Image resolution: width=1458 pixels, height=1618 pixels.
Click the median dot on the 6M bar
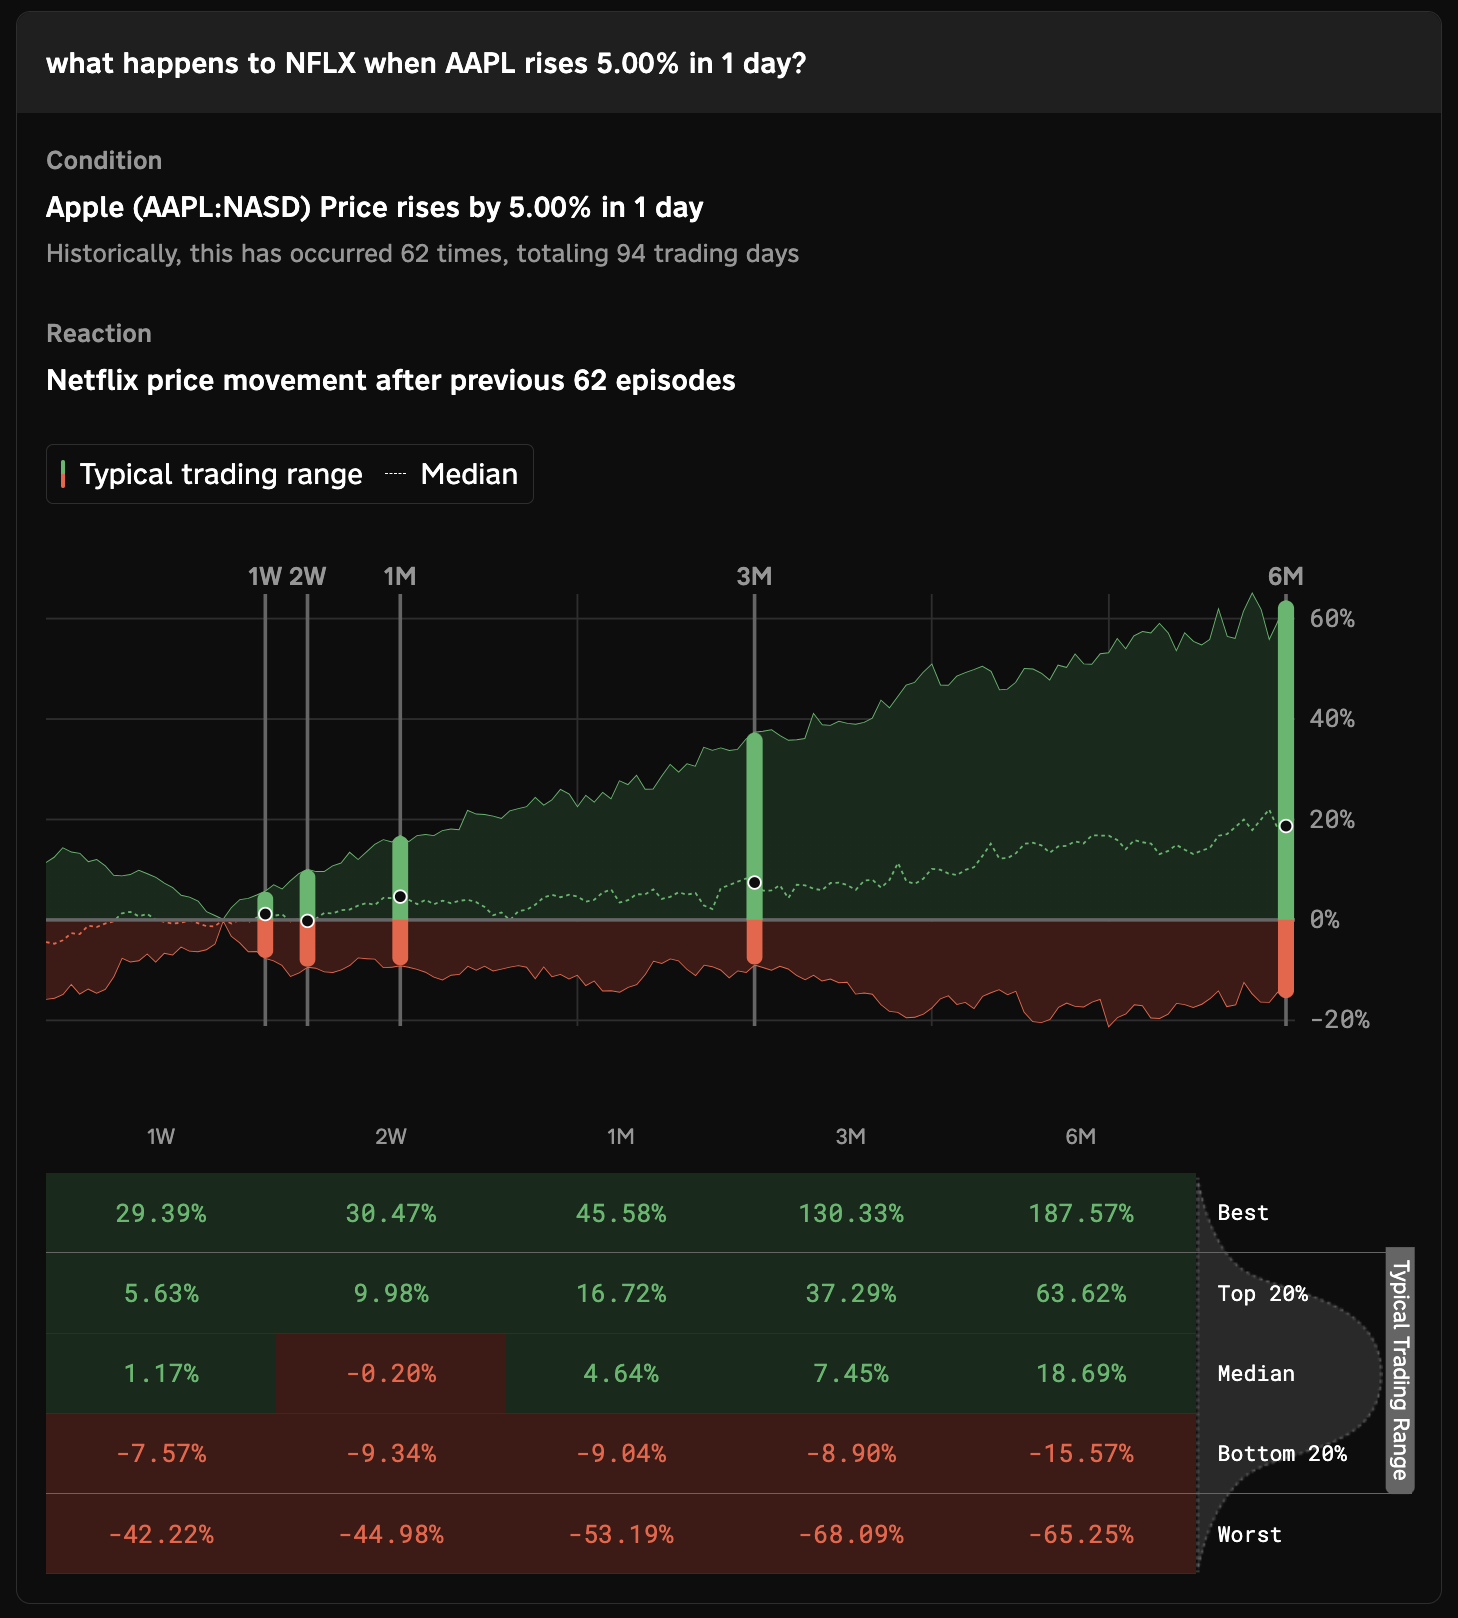coord(1286,826)
